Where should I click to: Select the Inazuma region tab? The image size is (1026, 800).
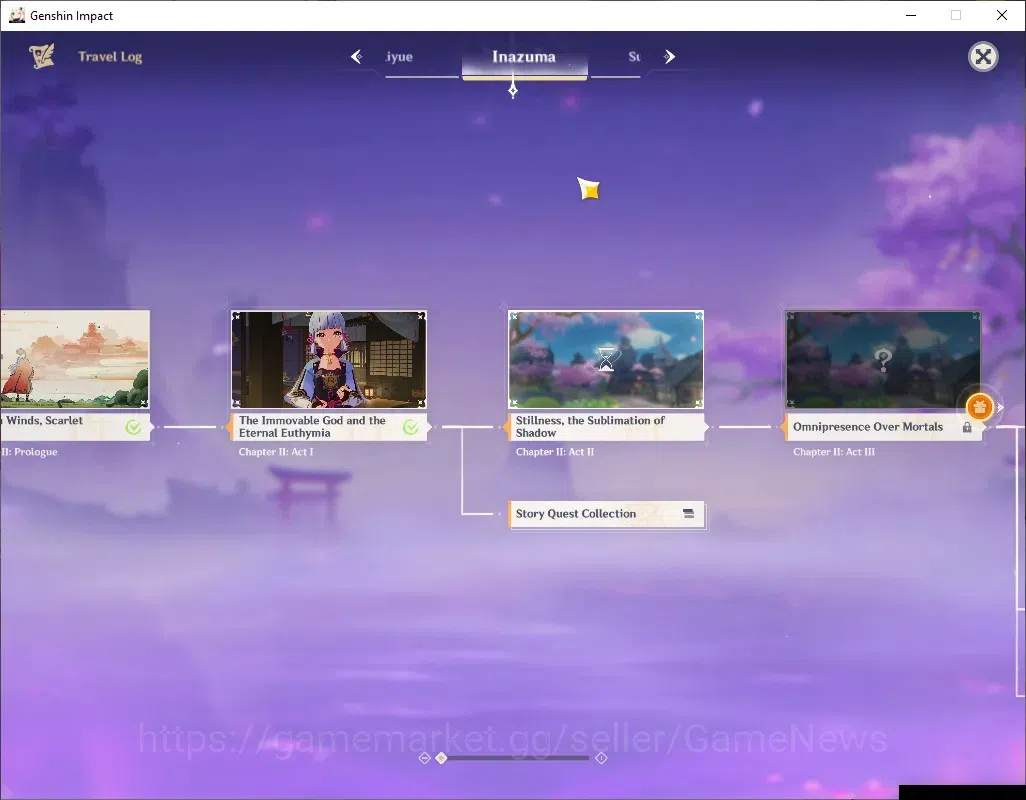(524, 60)
